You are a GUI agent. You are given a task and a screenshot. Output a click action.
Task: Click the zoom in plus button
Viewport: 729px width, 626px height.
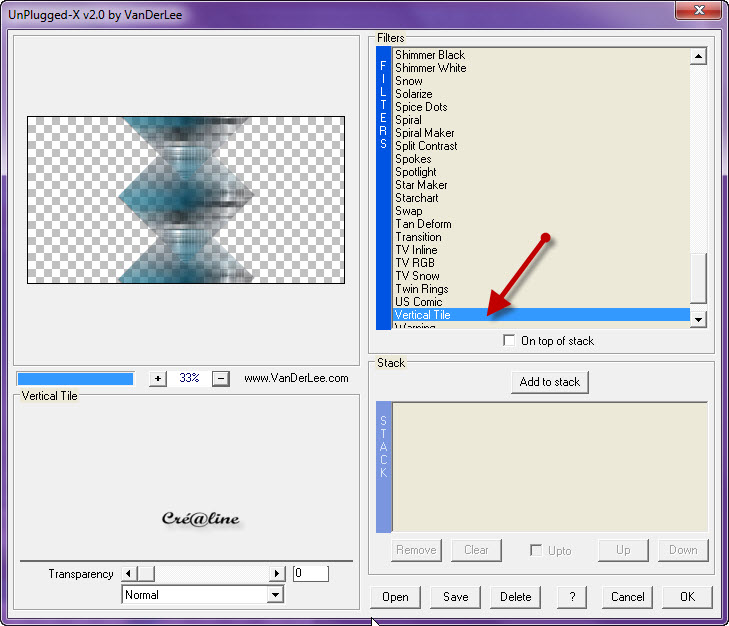(158, 378)
